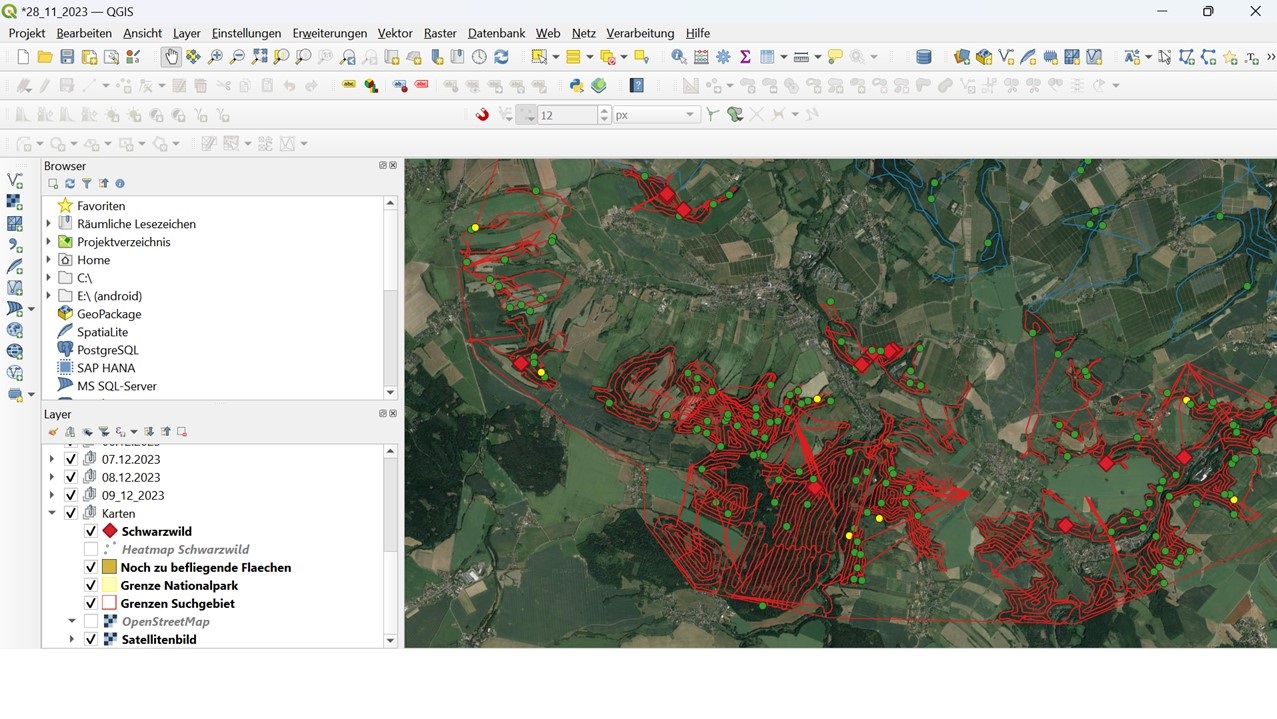Toggle visibility of Grenze Nationalpark layer

pos(91,586)
